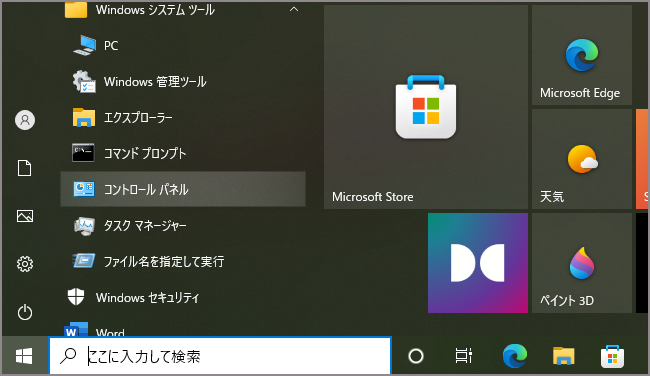Open the Microsoft Edge tile
The width and height of the screenshot is (650, 376).
(x=582, y=55)
